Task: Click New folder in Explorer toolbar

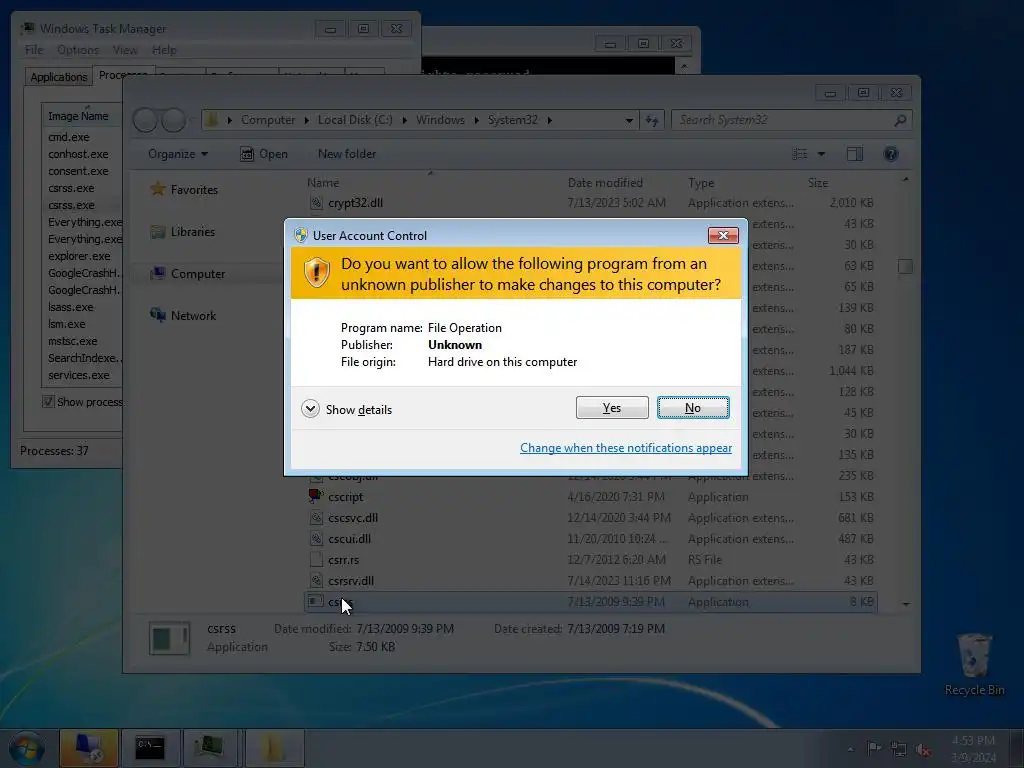Action: 347,154
